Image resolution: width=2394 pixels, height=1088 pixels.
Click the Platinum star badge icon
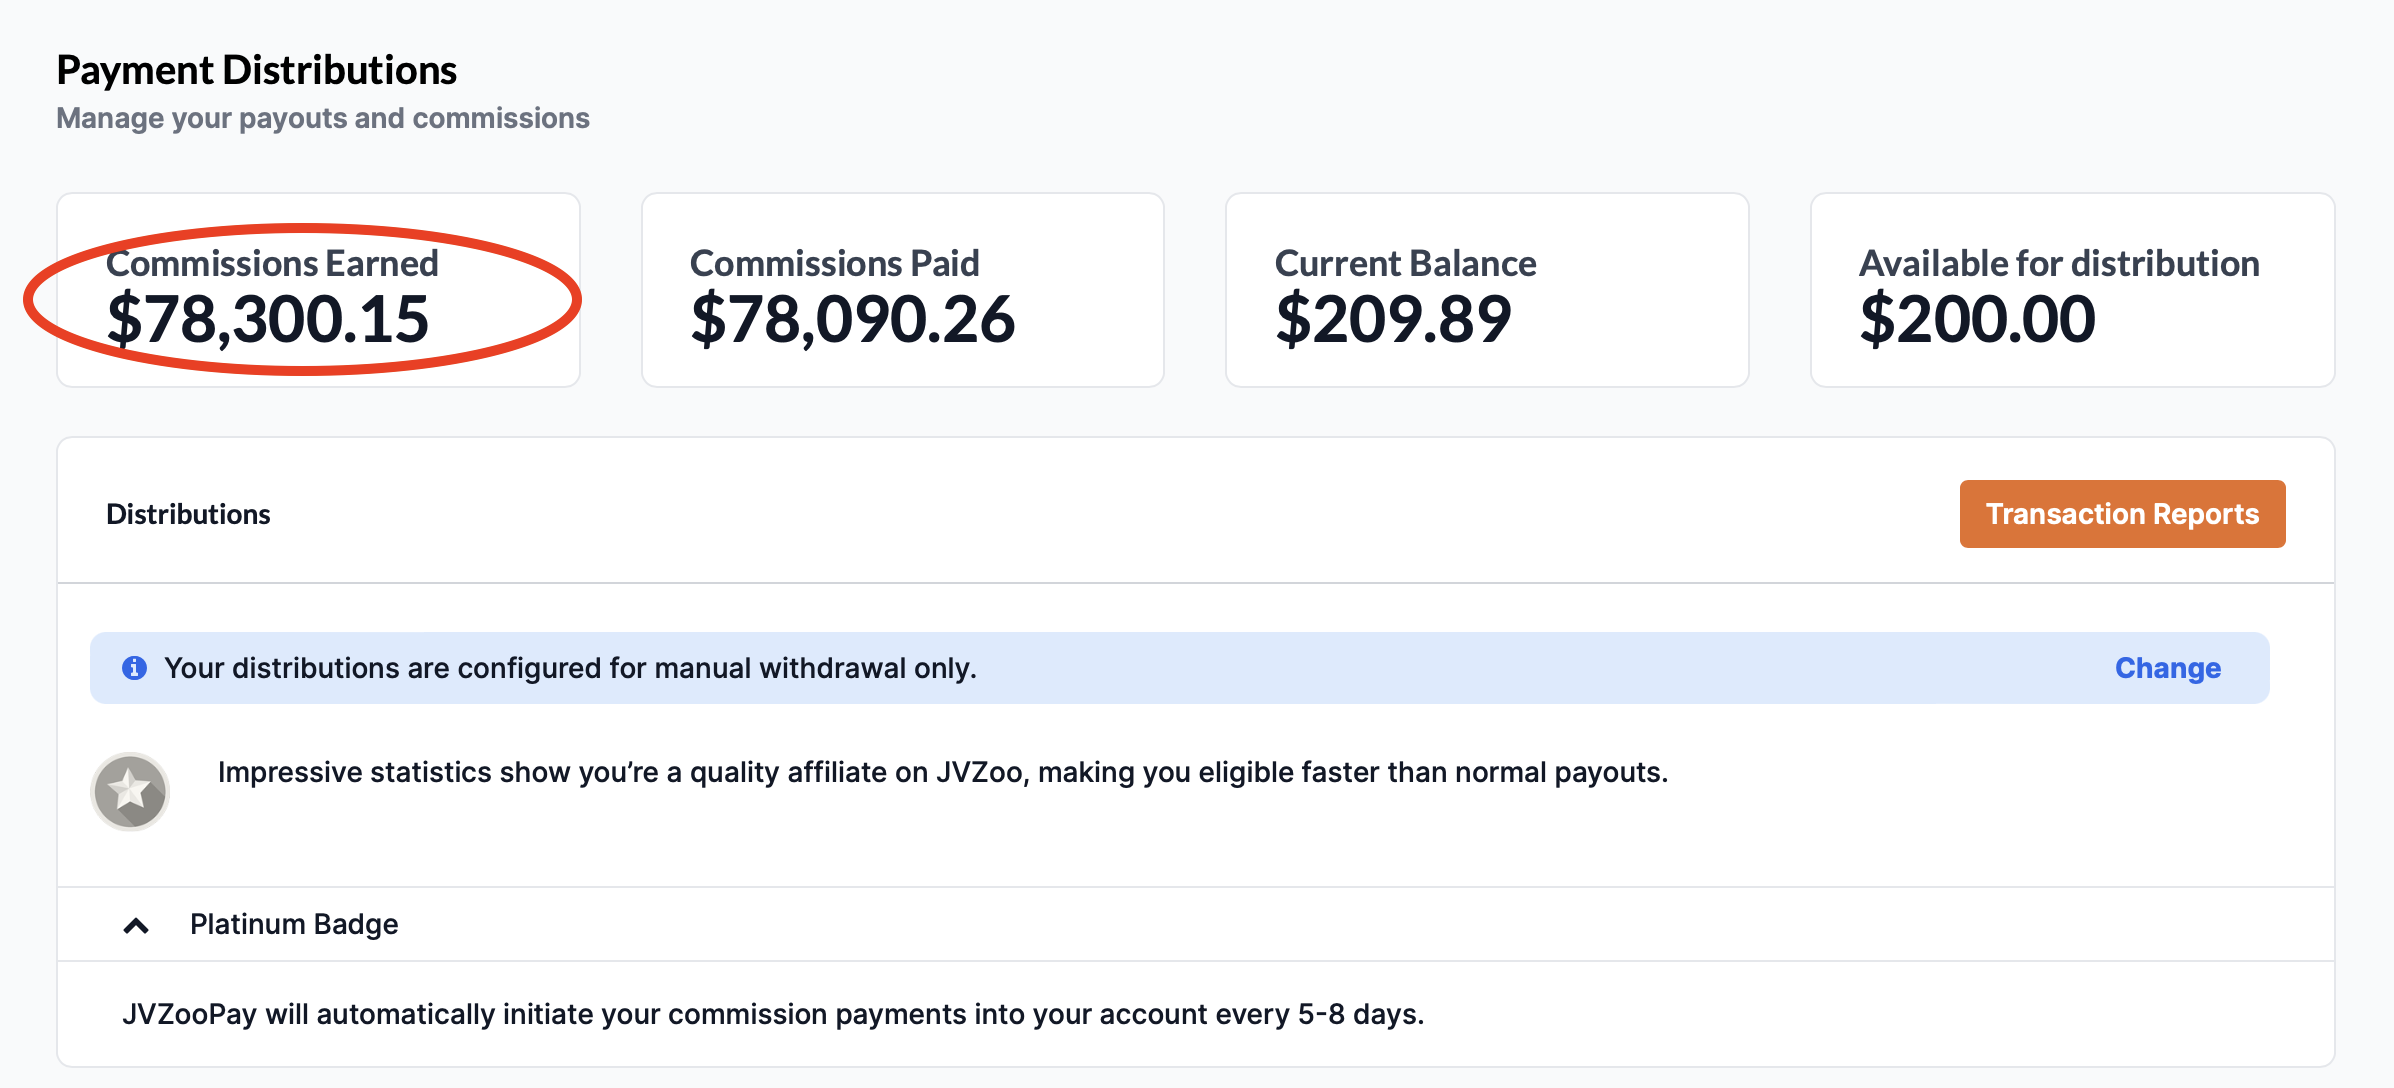[130, 792]
